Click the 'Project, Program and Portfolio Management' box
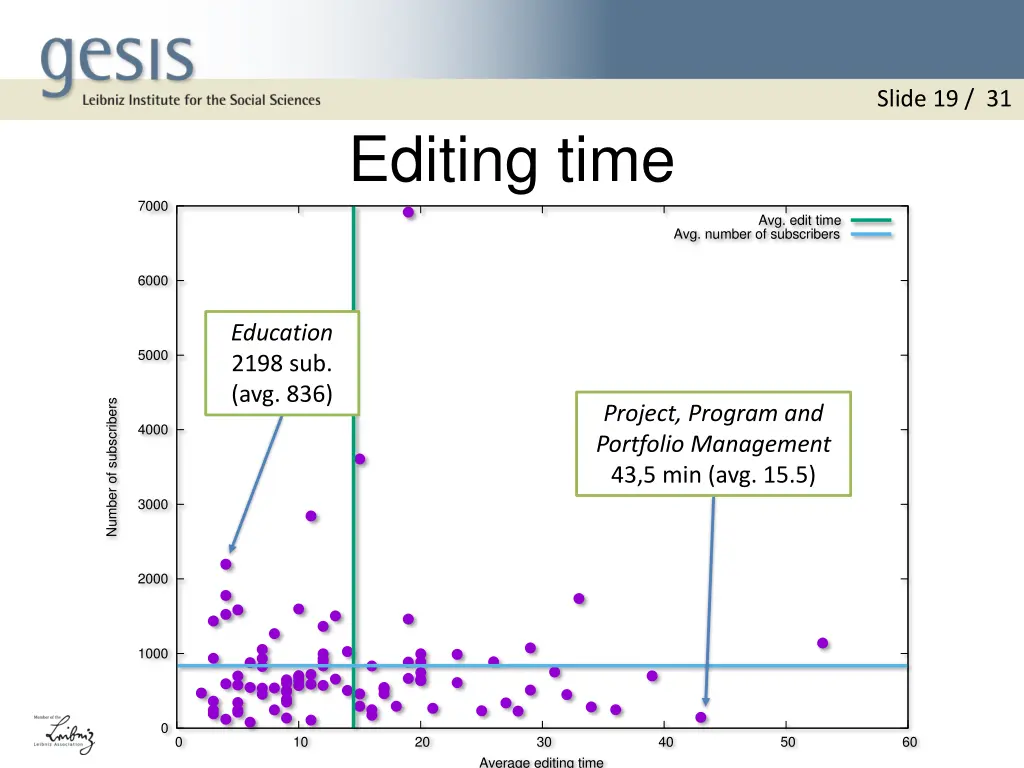This screenshot has height=768, width=1024. [713, 444]
